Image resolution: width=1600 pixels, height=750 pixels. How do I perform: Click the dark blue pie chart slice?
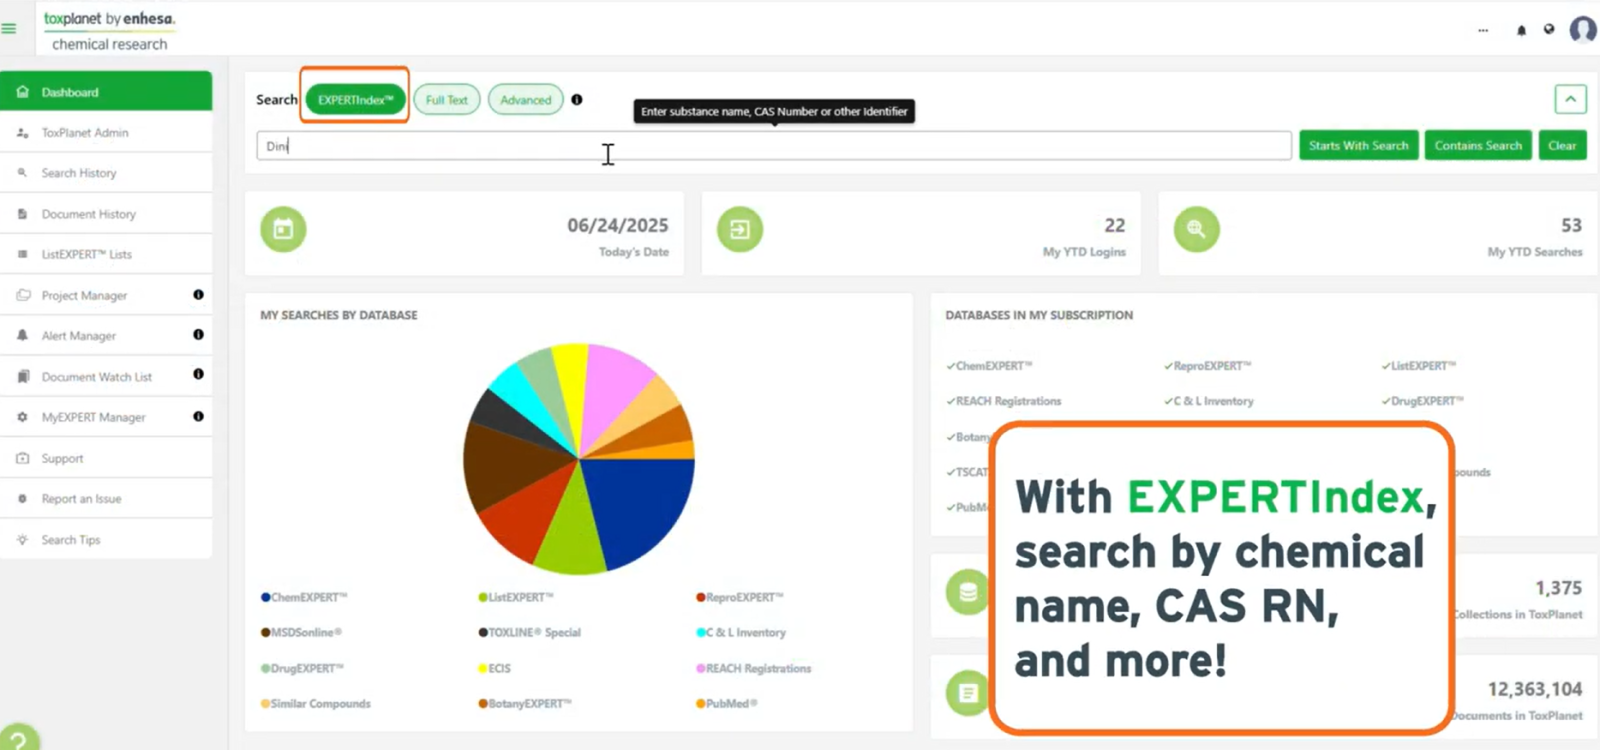click(640, 505)
